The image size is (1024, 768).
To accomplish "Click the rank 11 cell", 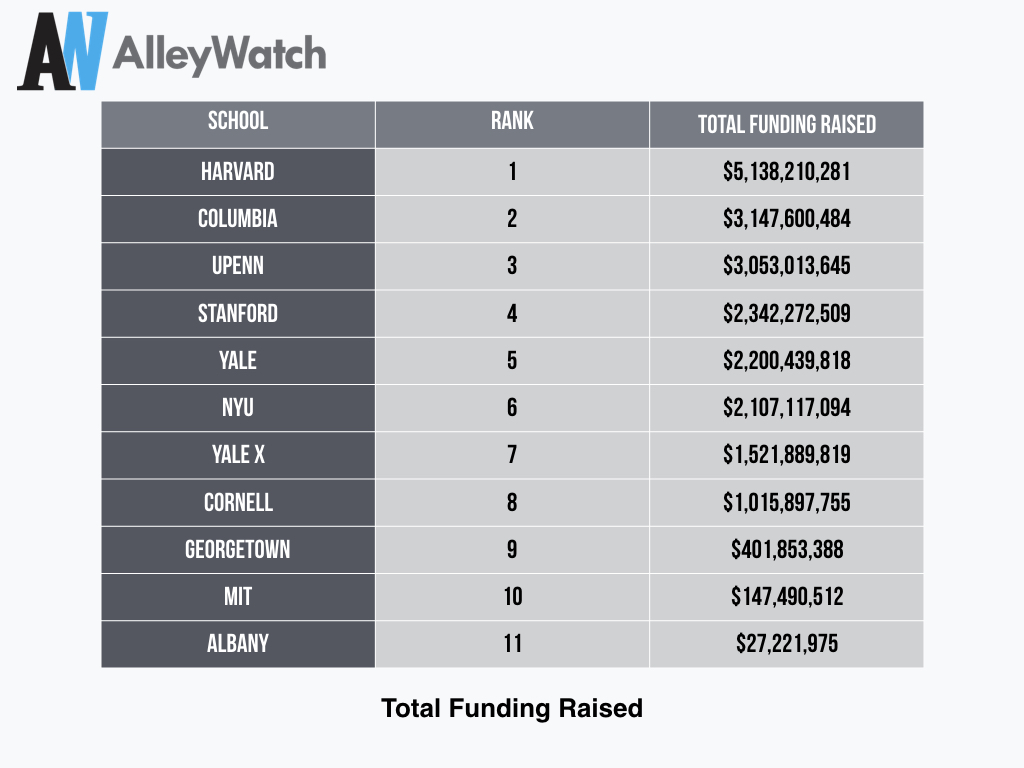I will coord(512,644).
